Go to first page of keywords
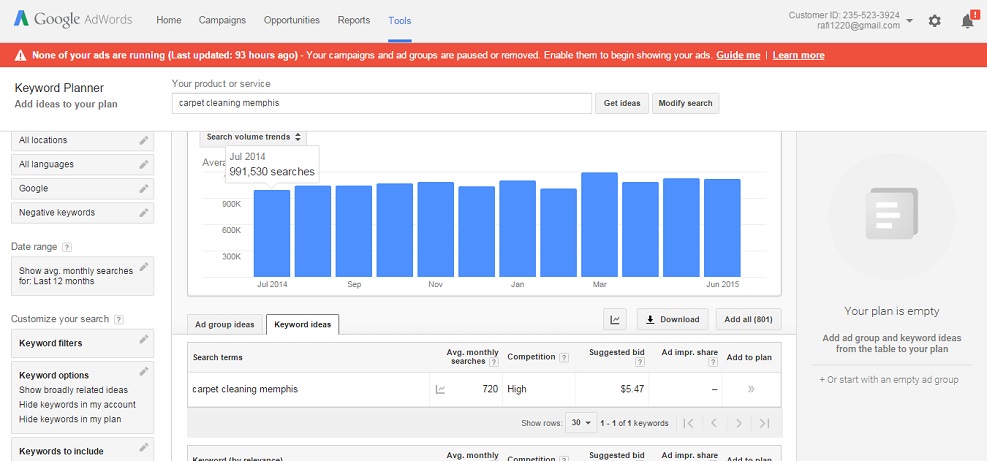 click(689, 423)
